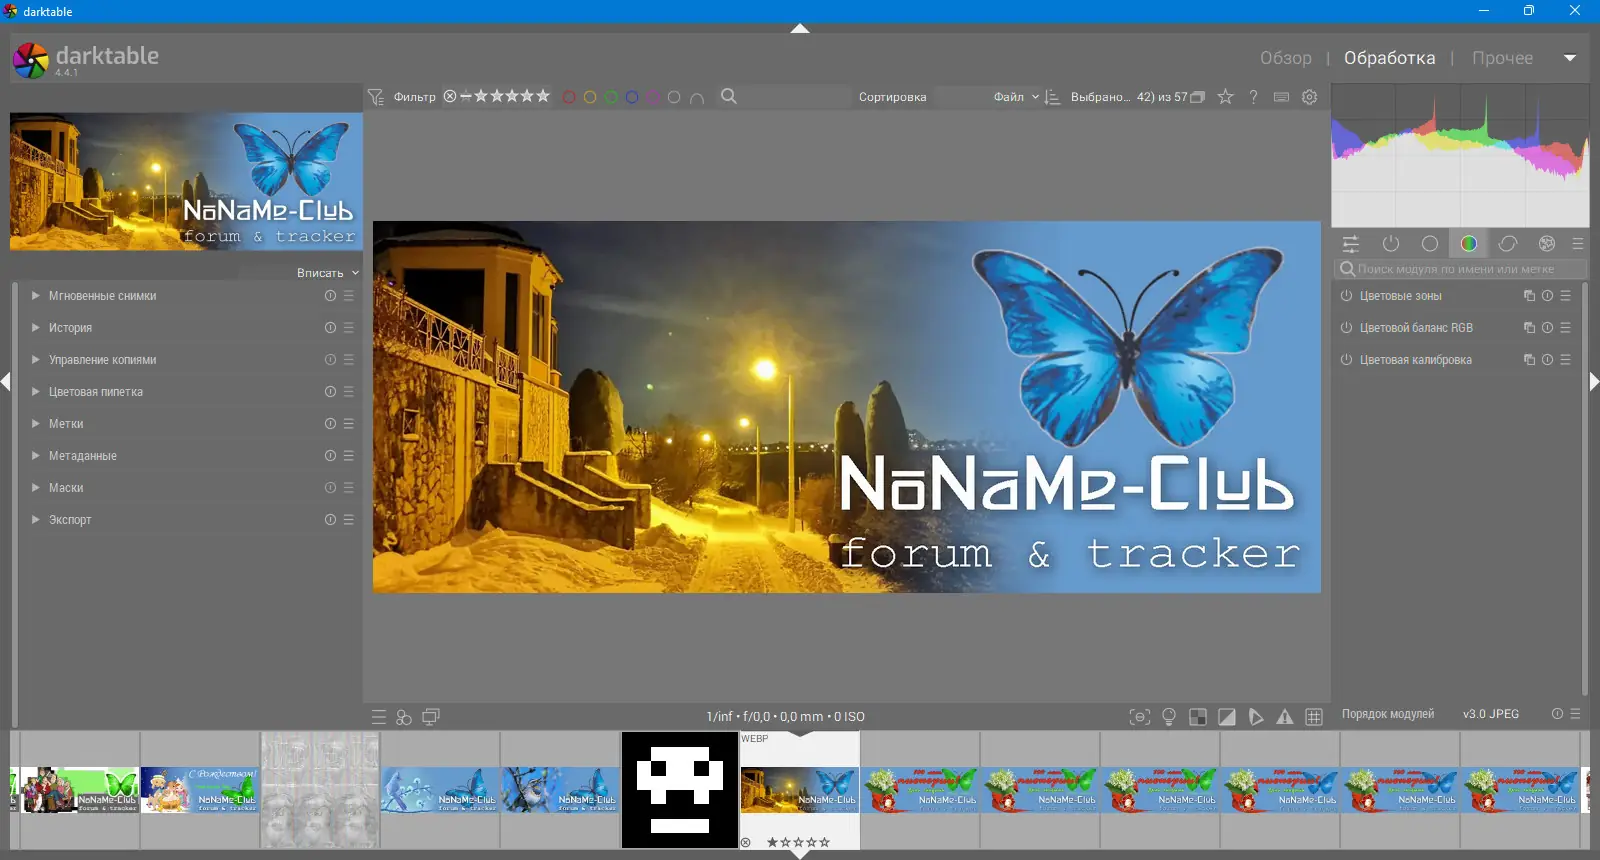Turn on the Цветовая калибровка module
Screen dimensions: 1600x860
(x=1347, y=360)
